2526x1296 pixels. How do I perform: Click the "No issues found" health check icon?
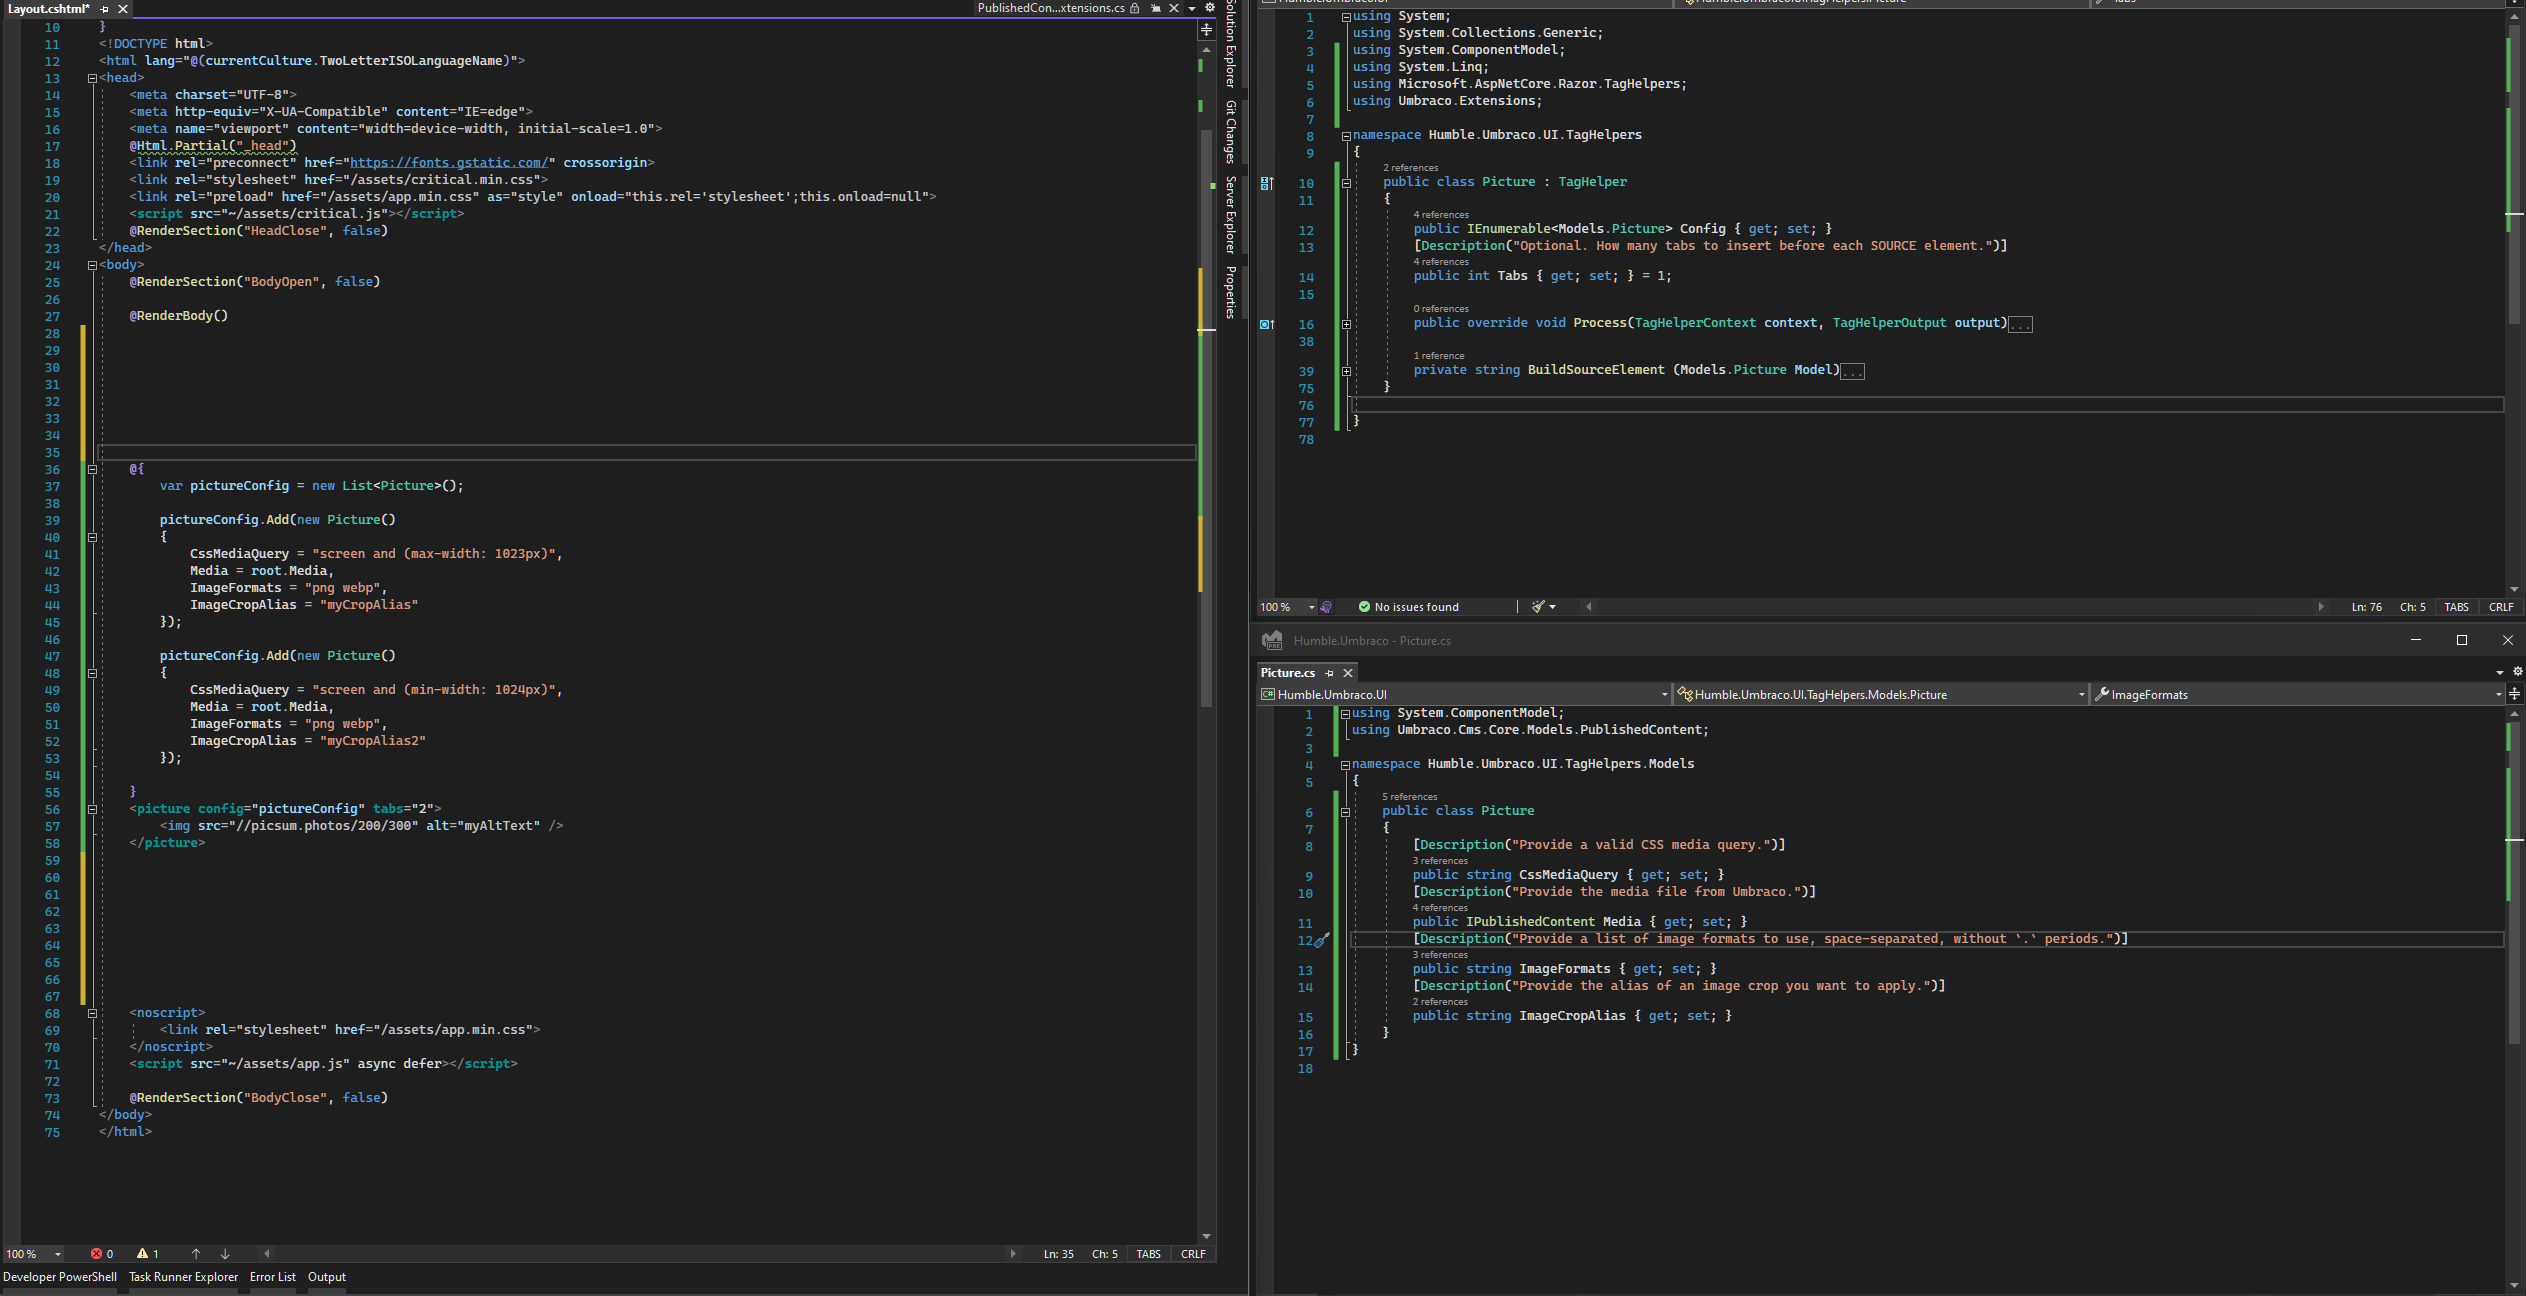coord(1363,607)
